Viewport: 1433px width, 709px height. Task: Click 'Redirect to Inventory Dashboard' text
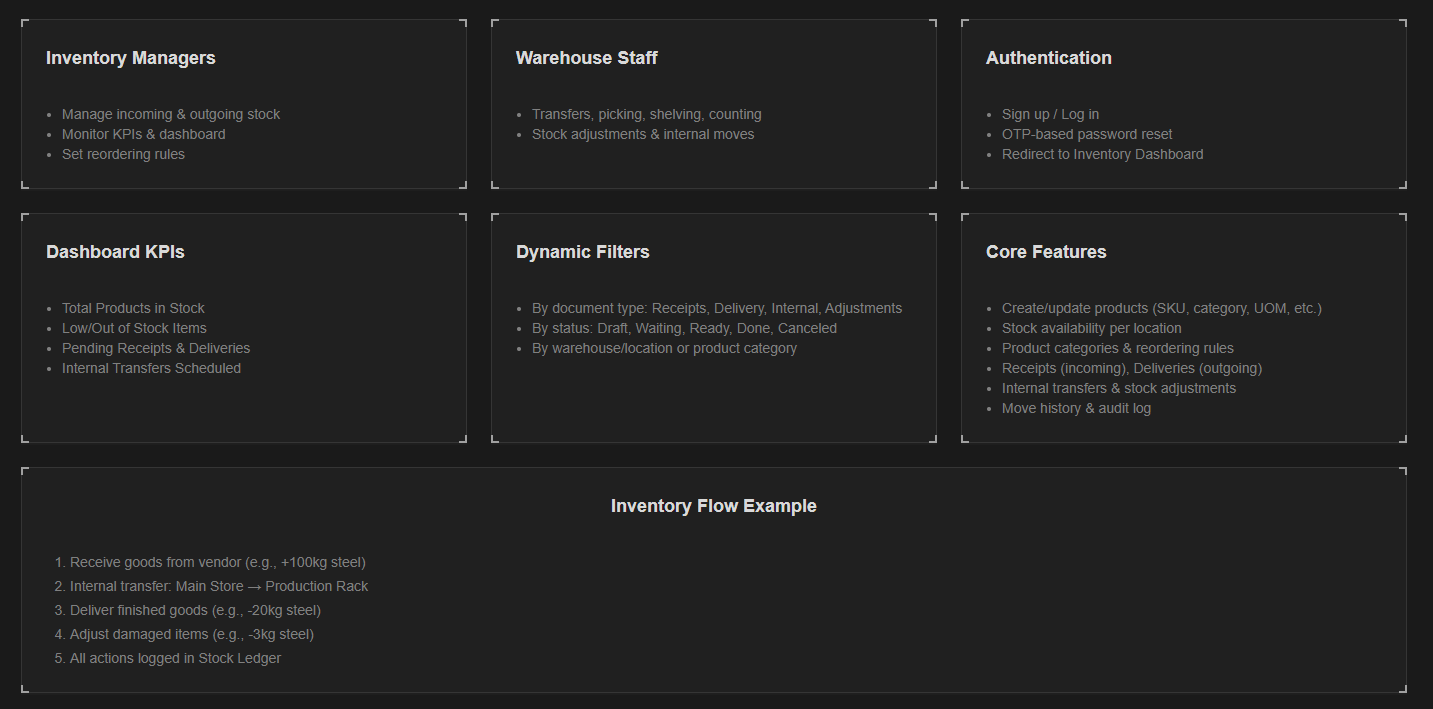[x=1102, y=154]
